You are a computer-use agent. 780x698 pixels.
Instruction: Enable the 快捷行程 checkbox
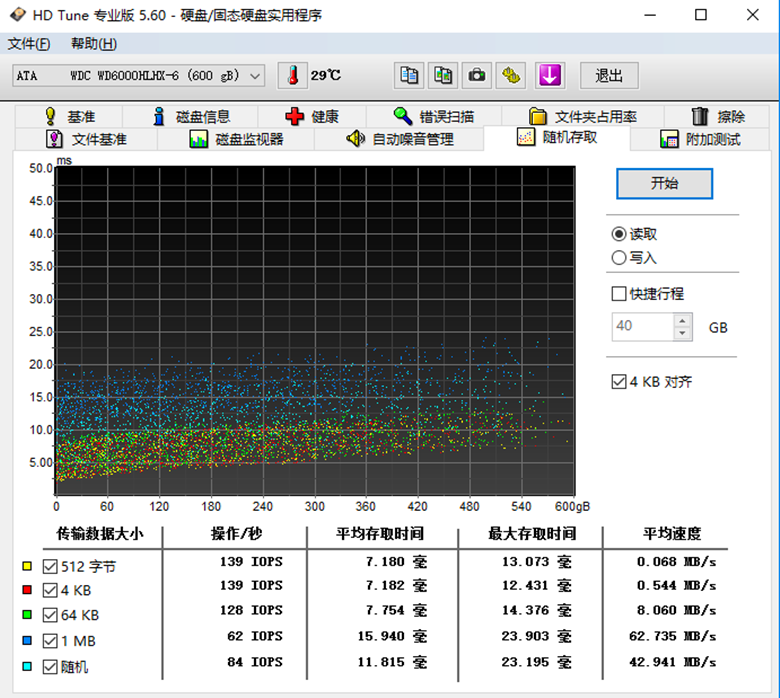[619, 294]
